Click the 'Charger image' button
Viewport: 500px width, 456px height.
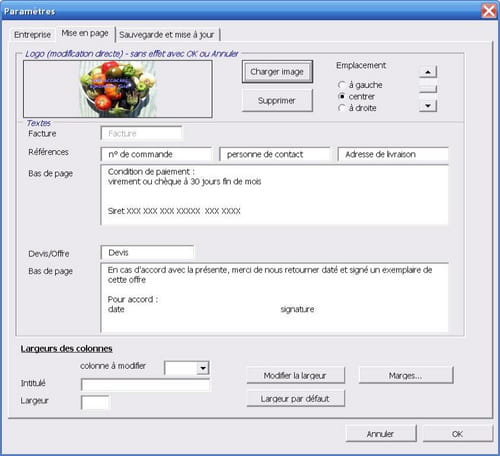click(x=277, y=72)
